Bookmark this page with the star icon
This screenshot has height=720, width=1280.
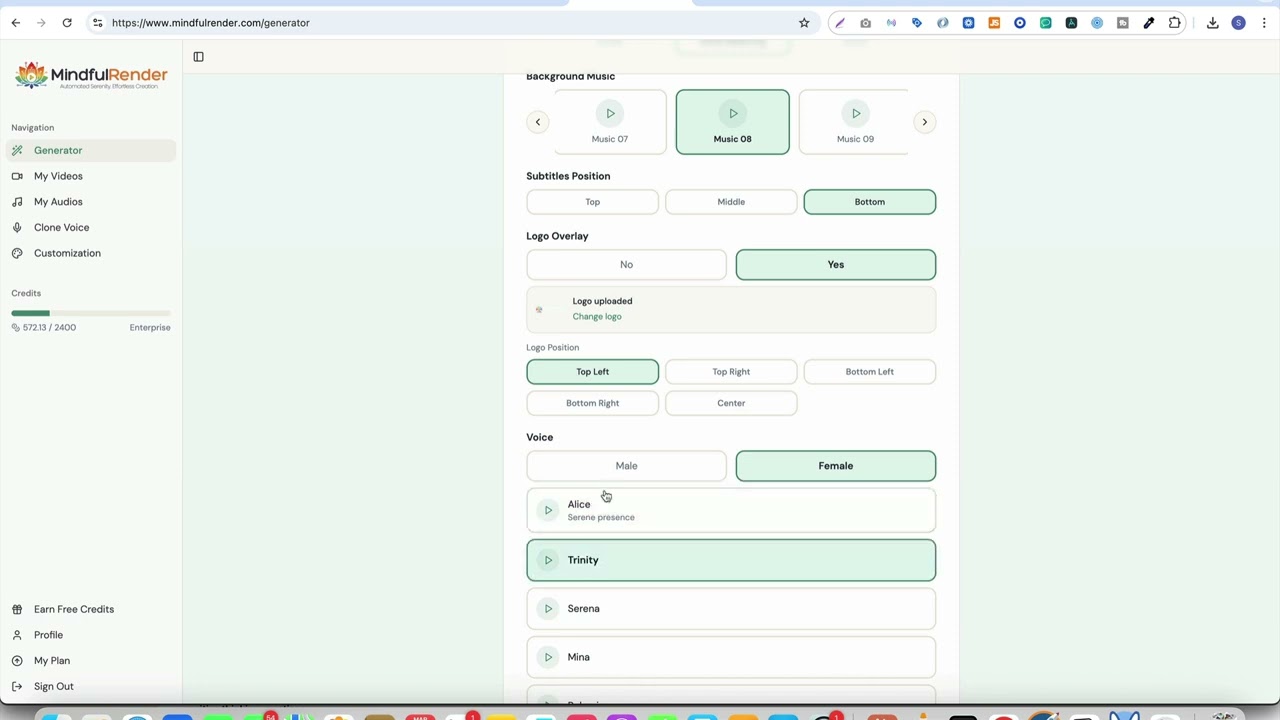[x=804, y=23]
